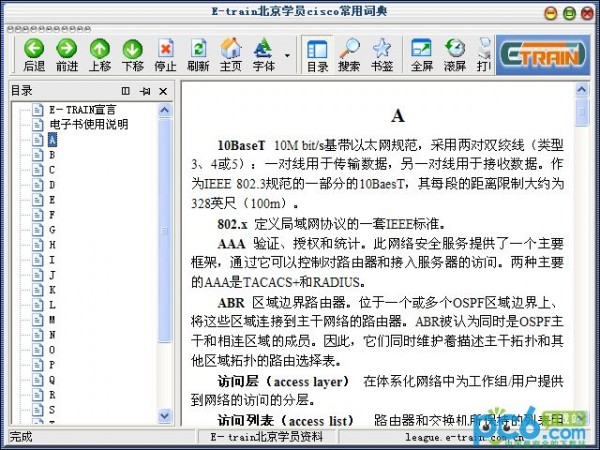Click the main content scrollbar thumb
The height and width of the screenshot is (450, 600).
pyautogui.click(x=582, y=112)
